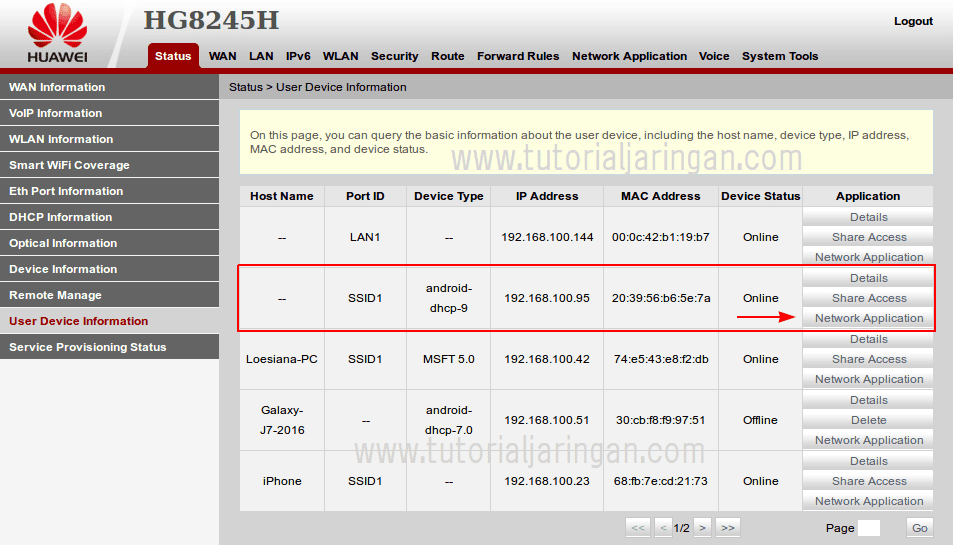Click Details for android-dhcp-9 device

click(x=868, y=278)
